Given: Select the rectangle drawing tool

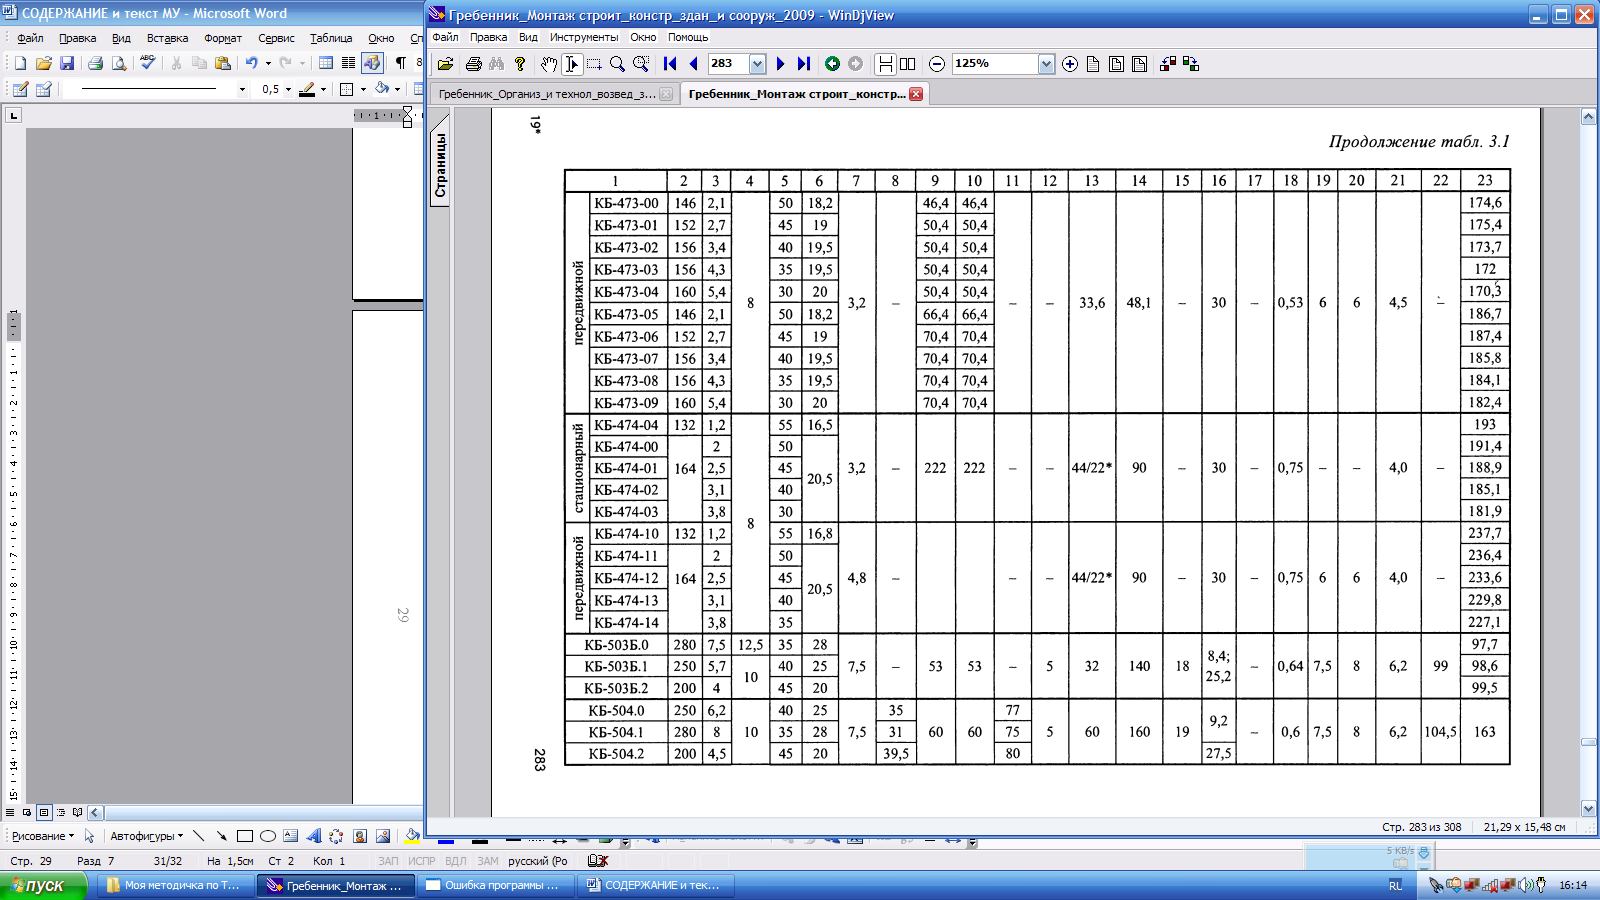Looking at the screenshot, I should [x=245, y=836].
